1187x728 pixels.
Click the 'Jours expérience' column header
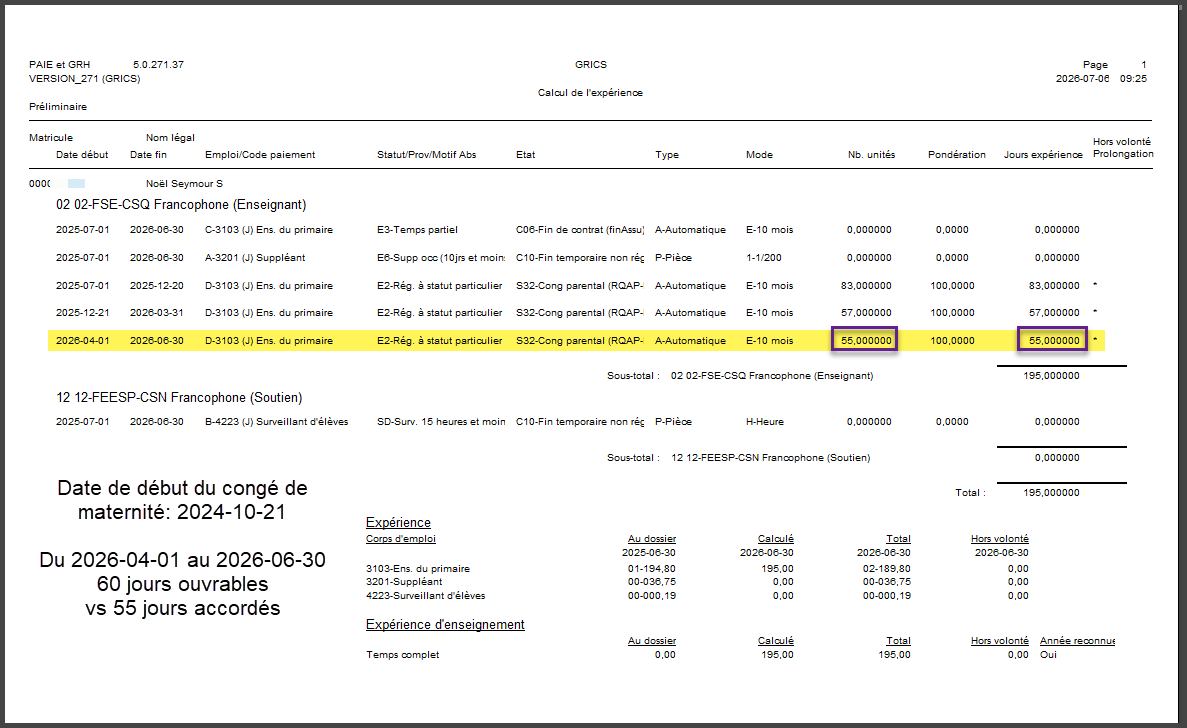pyautogui.click(x=1043, y=154)
